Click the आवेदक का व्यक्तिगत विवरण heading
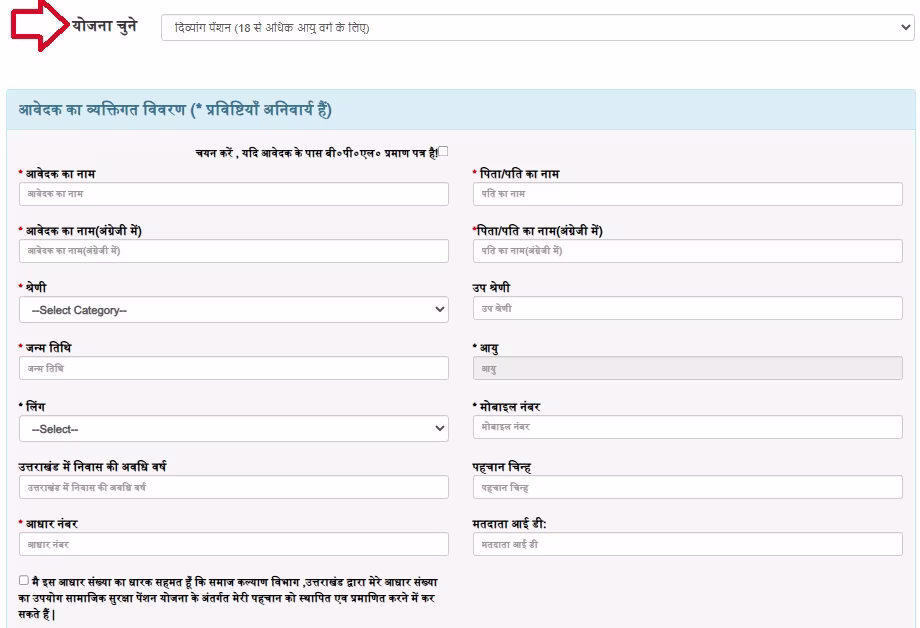The height and width of the screenshot is (628, 920). tap(175, 110)
